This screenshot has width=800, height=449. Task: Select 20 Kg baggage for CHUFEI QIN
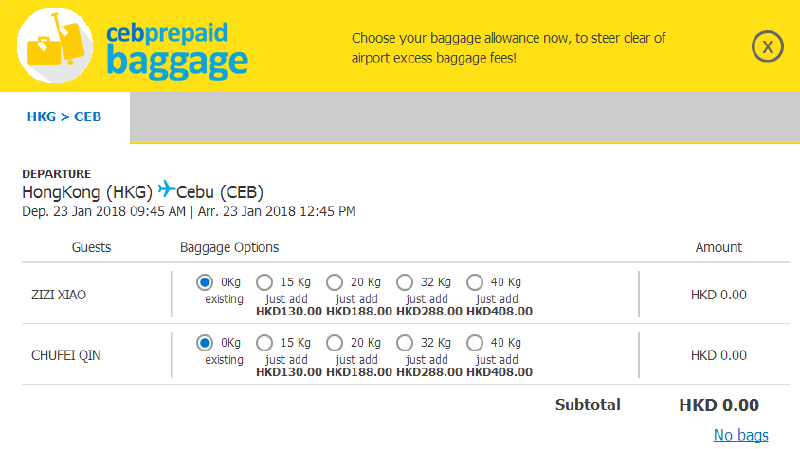pyautogui.click(x=334, y=343)
